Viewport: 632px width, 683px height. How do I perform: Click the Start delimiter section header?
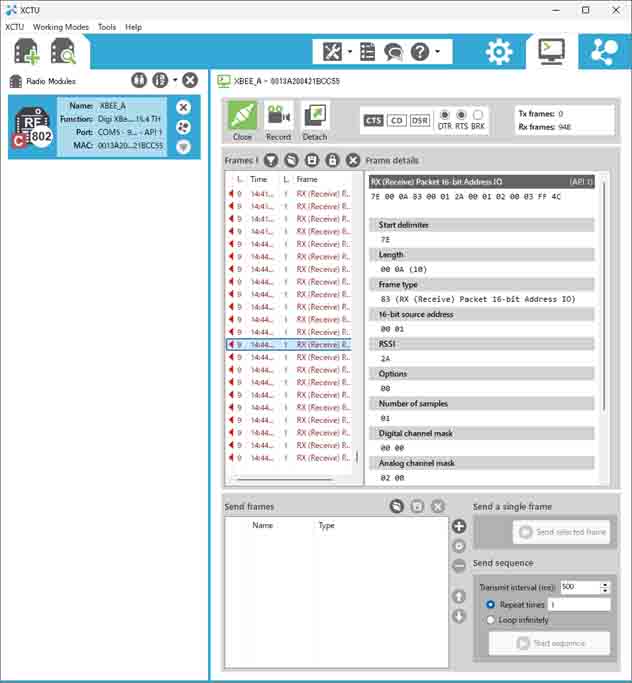click(482, 225)
